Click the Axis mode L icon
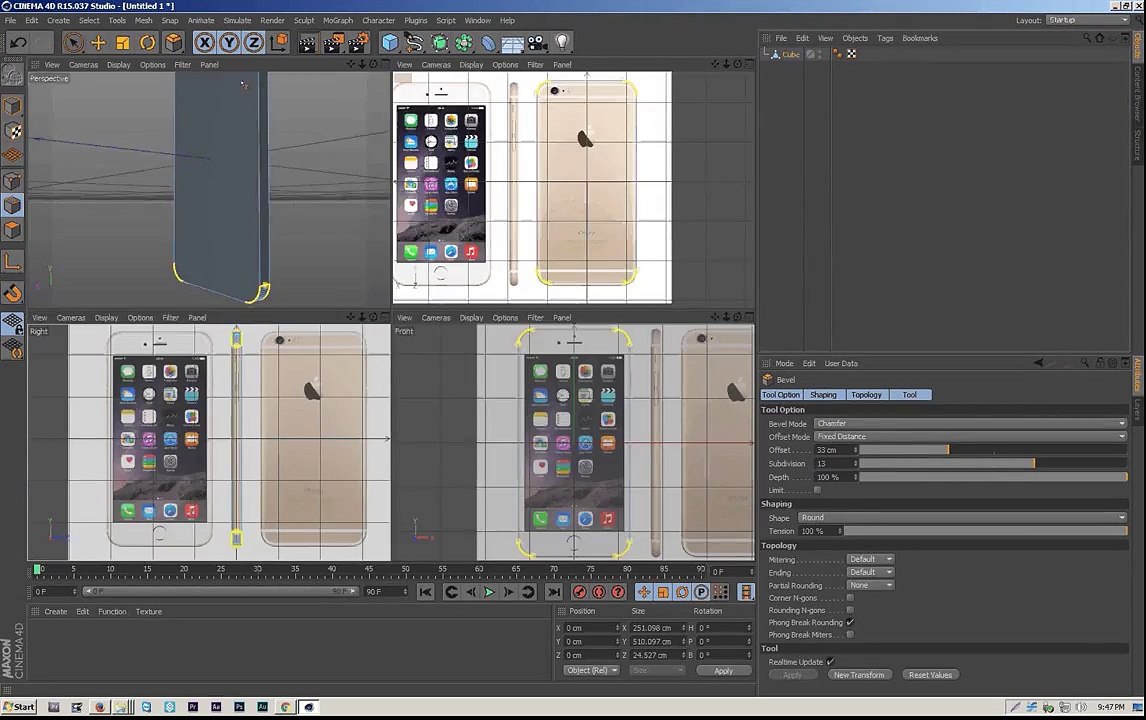The width and height of the screenshot is (1146, 720). click(x=12, y=262)
